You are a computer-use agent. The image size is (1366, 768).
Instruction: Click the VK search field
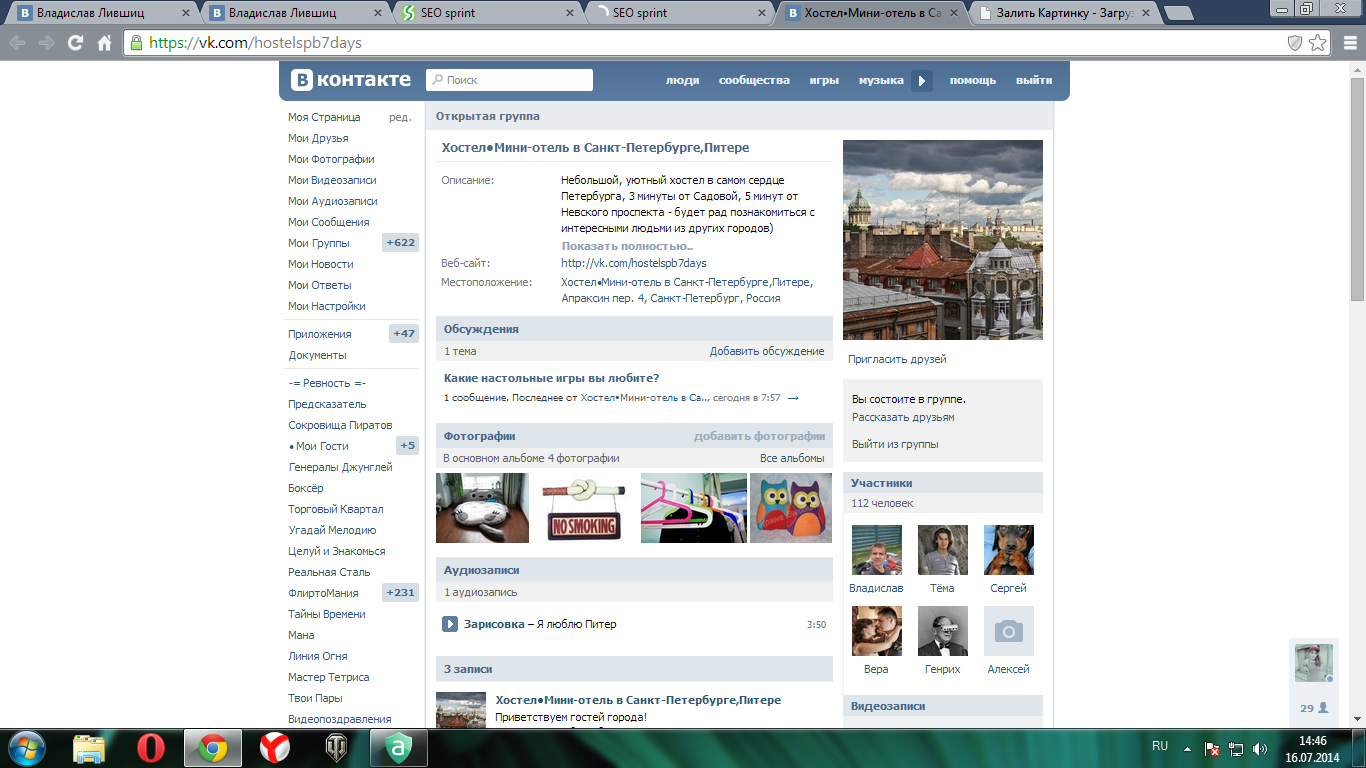click(x=509, y=80)
